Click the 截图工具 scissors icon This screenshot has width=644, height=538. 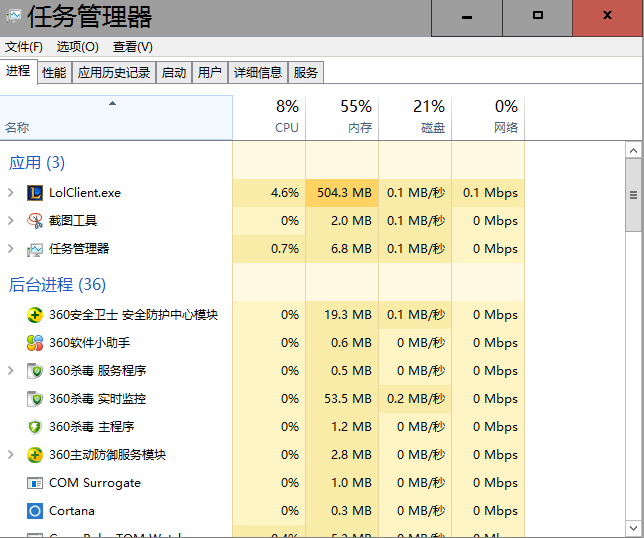tap(35, 221)
